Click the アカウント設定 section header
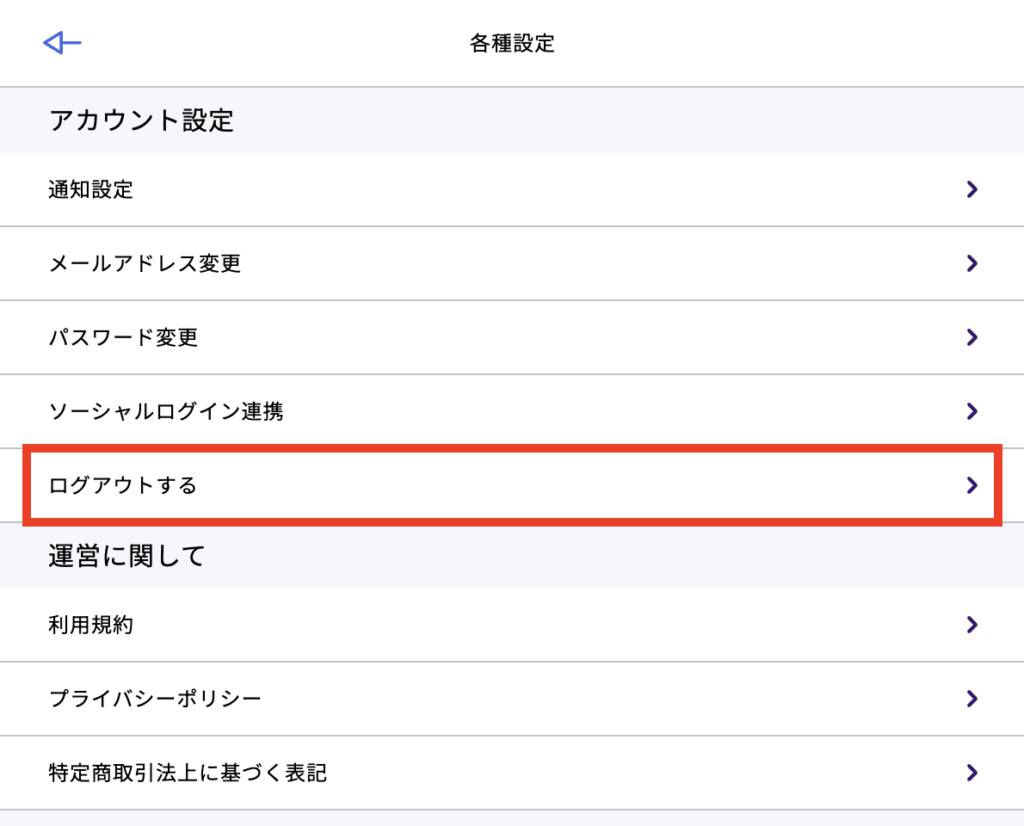The width and height of the screenshot is (1024, 826). (x=141, y=121)
